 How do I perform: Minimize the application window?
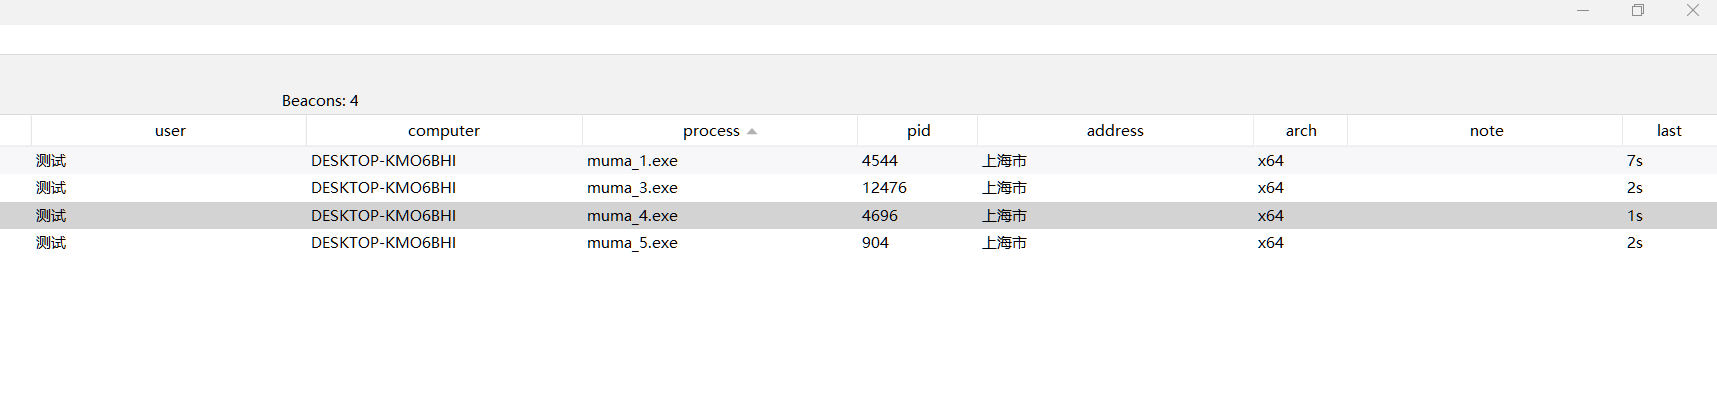click(1583, 11)
